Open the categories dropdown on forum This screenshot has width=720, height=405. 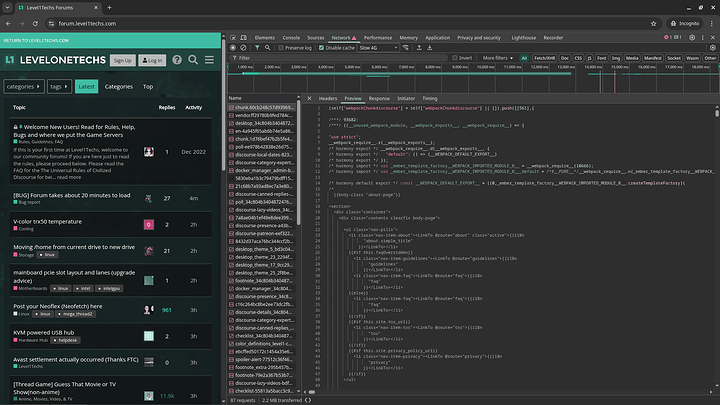tap(21, 87)
